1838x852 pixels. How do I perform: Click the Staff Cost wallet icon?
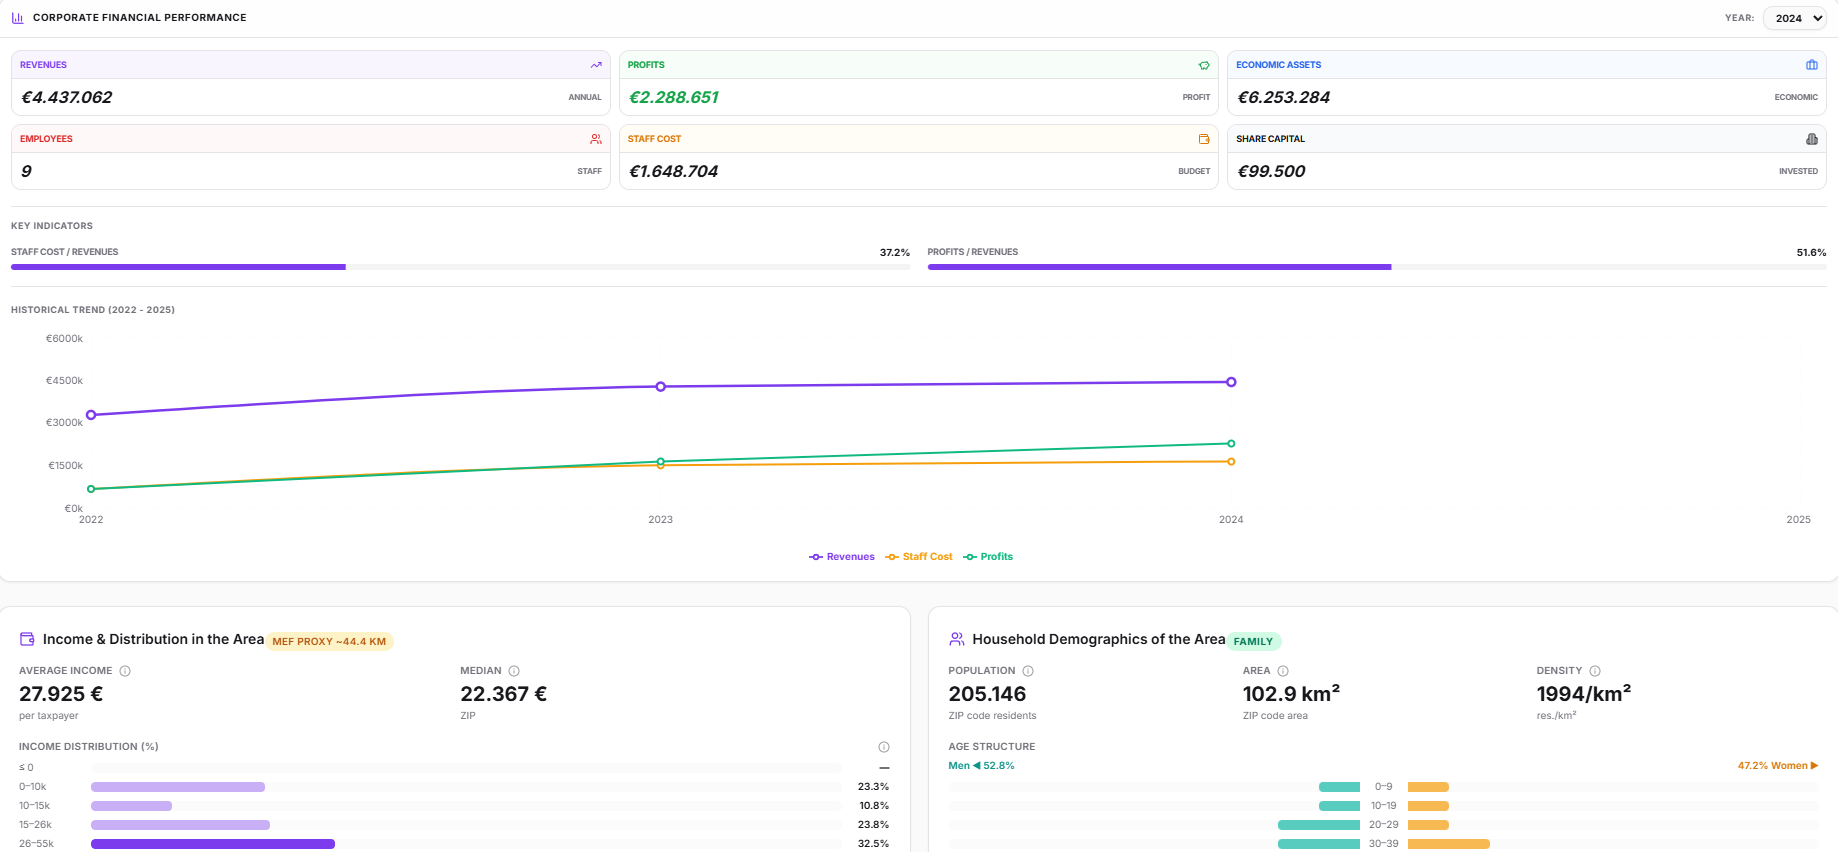point(1204,139)
